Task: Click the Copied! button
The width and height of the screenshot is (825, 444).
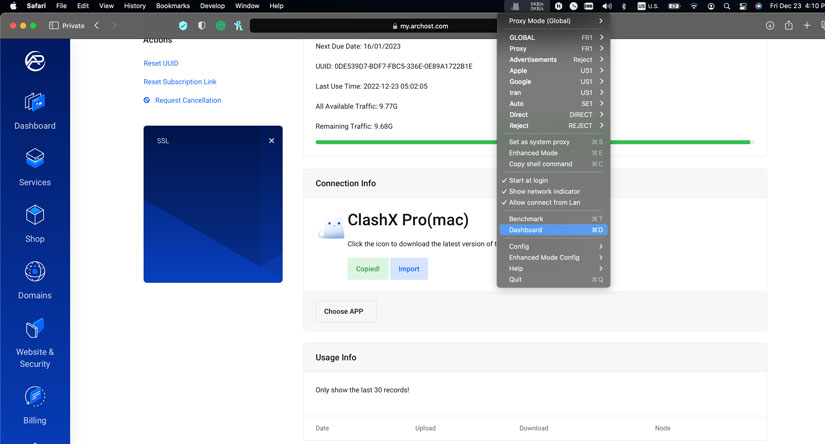Action: (368, 269)
